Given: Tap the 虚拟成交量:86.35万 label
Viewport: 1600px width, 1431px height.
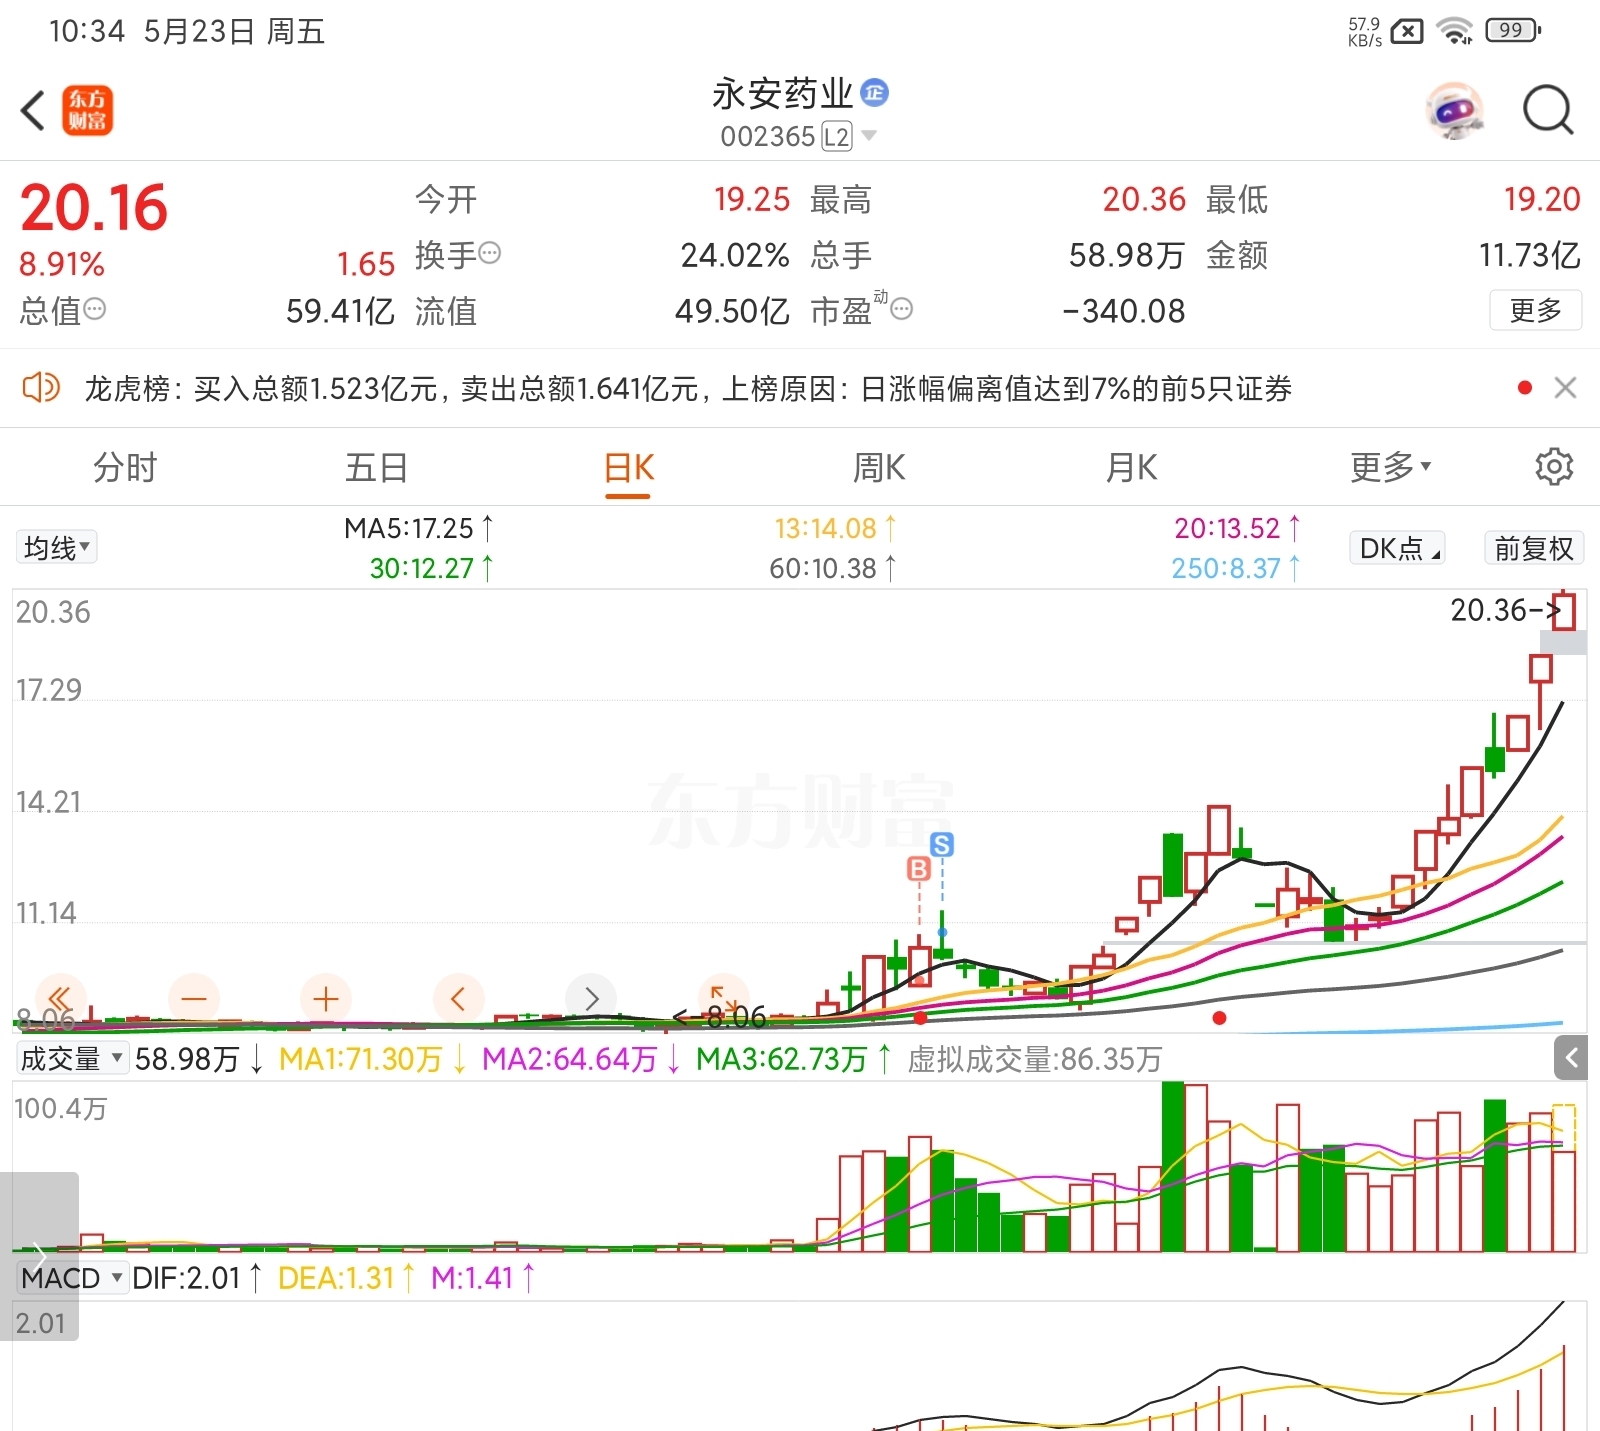Looking at the screenshot, I should 1034,1059.
